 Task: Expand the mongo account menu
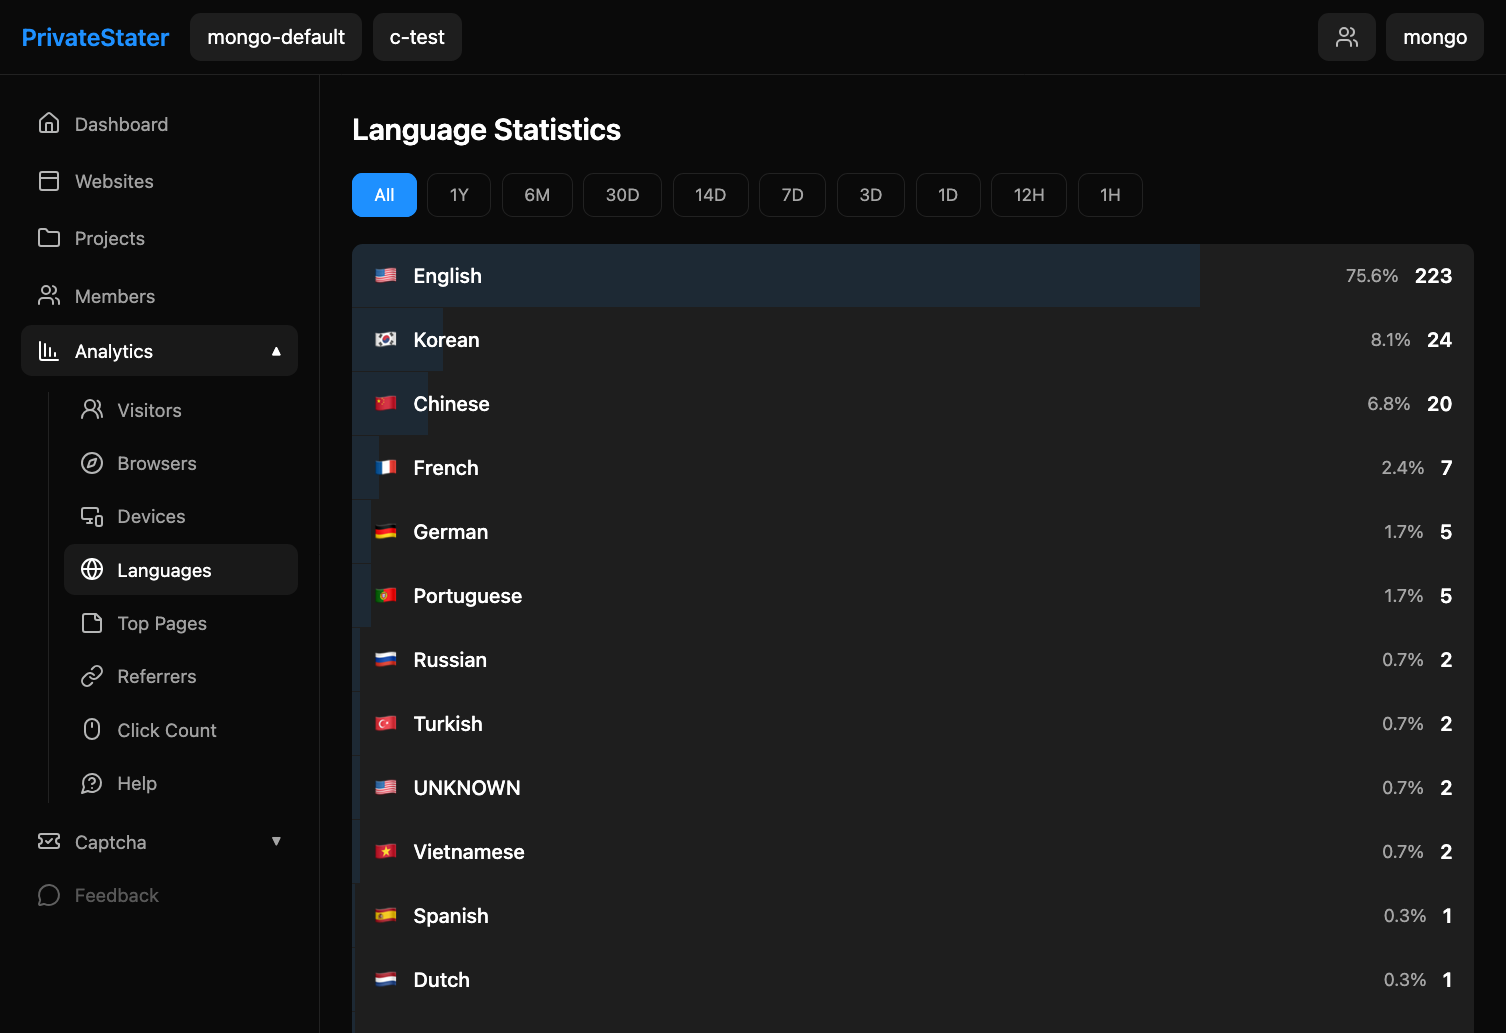click(x=1434, y=37)
